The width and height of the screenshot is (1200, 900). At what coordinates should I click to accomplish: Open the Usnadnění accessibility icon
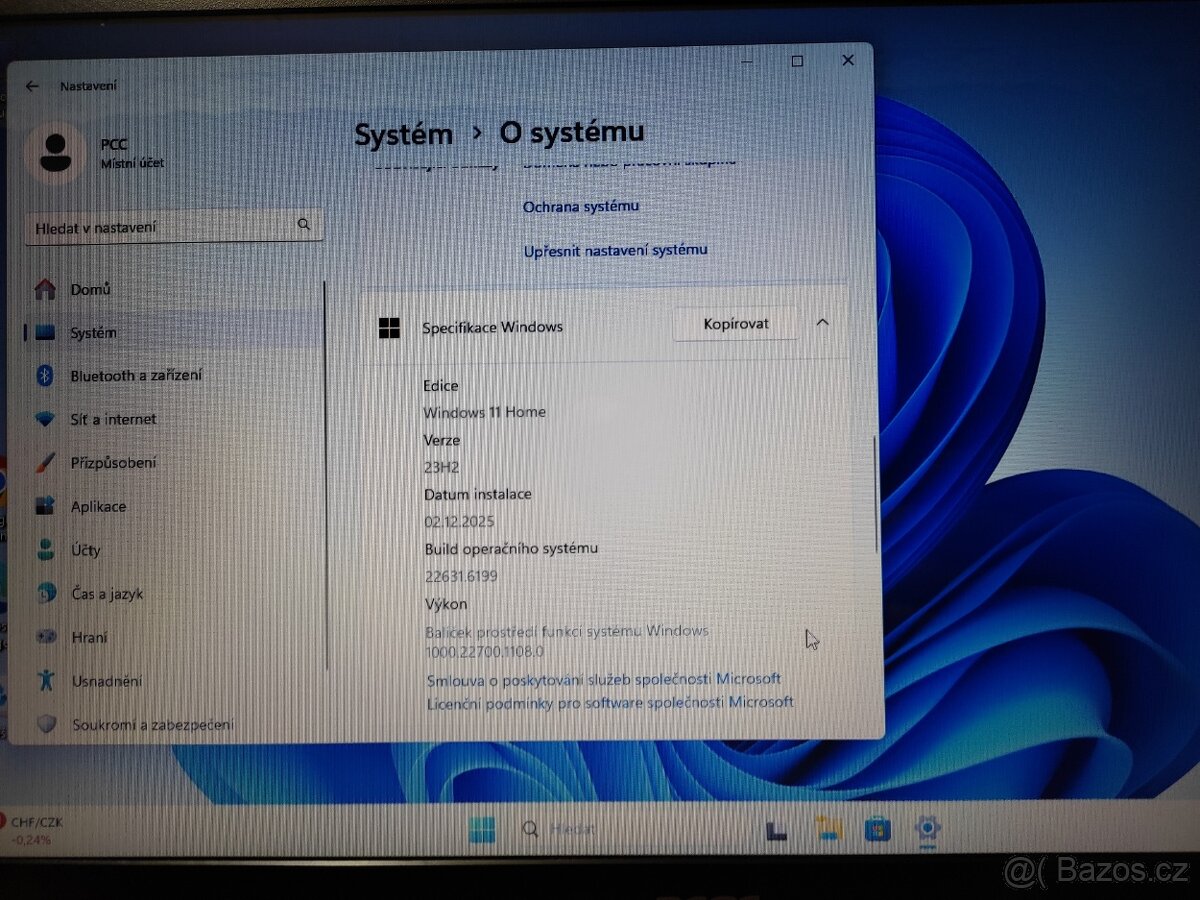point(45,680)
